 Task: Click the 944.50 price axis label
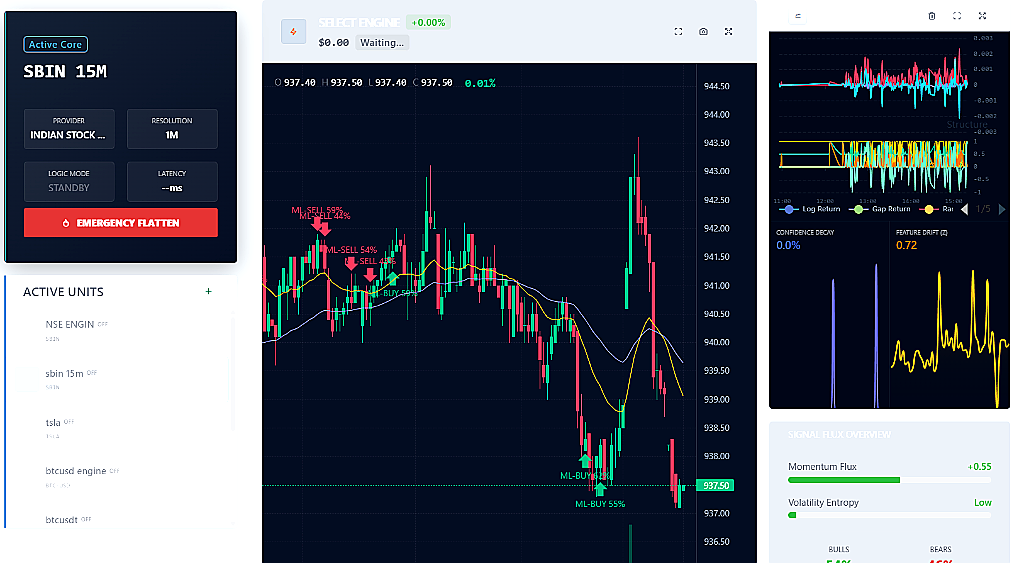tap(716, 86)
